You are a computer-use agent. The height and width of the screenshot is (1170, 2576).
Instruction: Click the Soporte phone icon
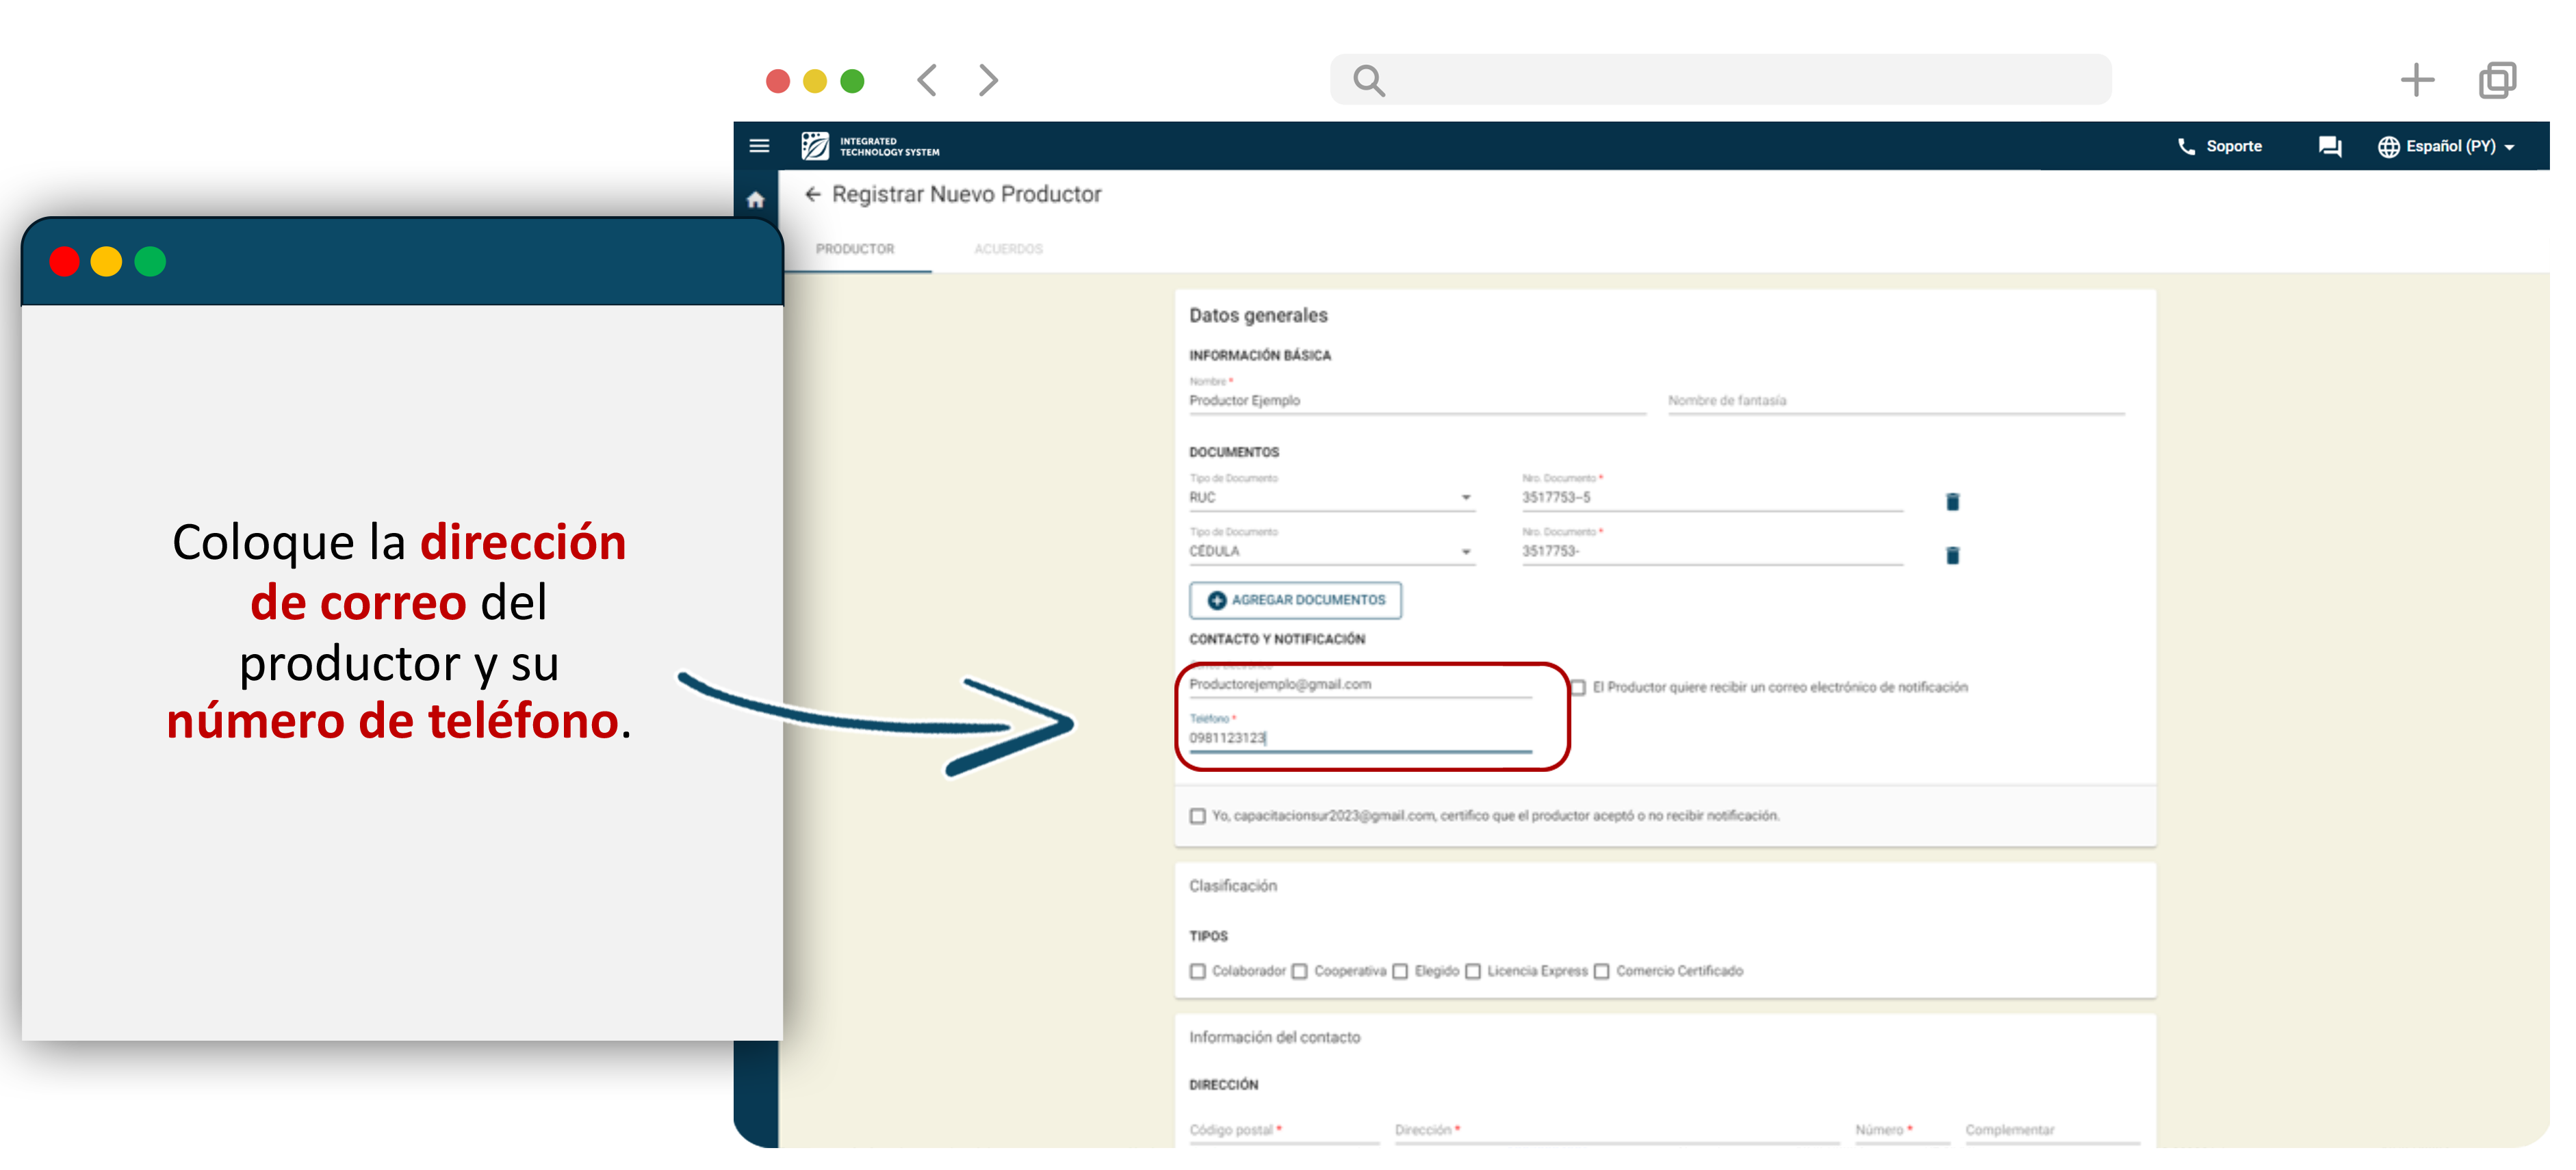pos(2186,146)
